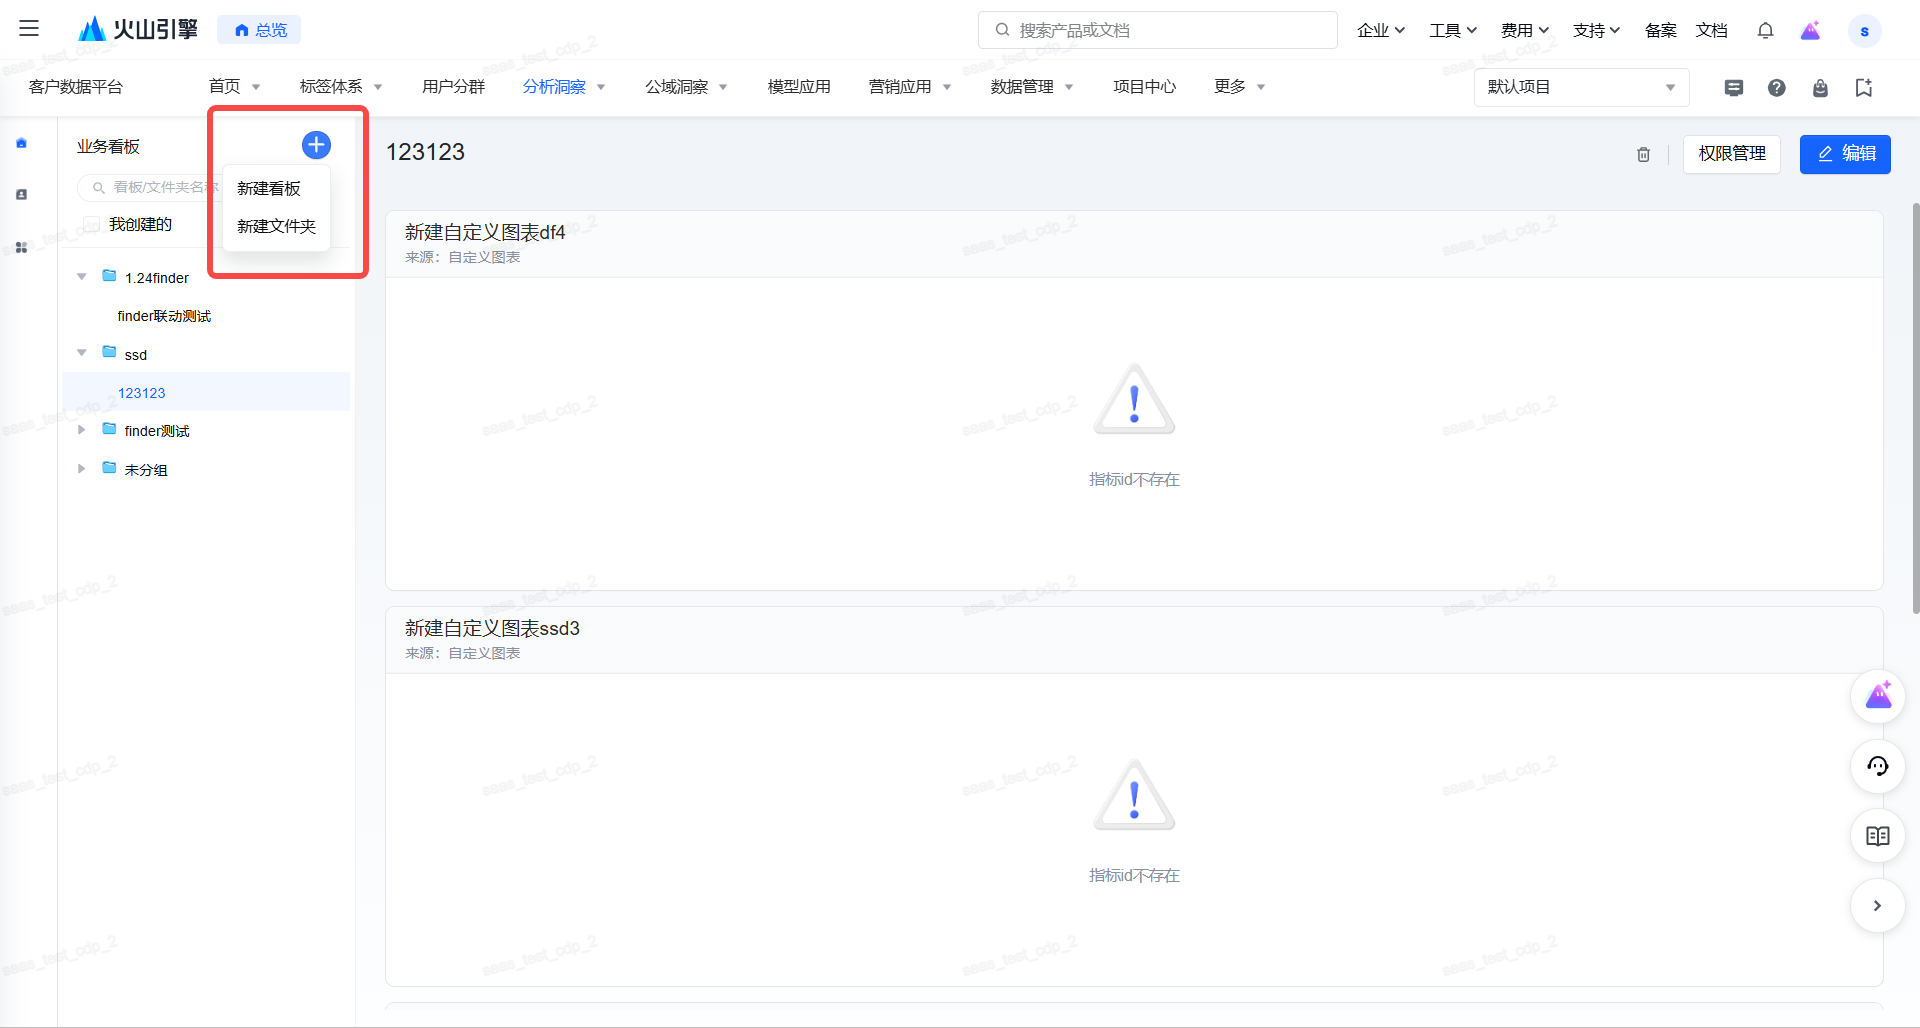Select the 123123 dashboard in tree
The image size is (1920, 1028).
[x=142, y=393]
